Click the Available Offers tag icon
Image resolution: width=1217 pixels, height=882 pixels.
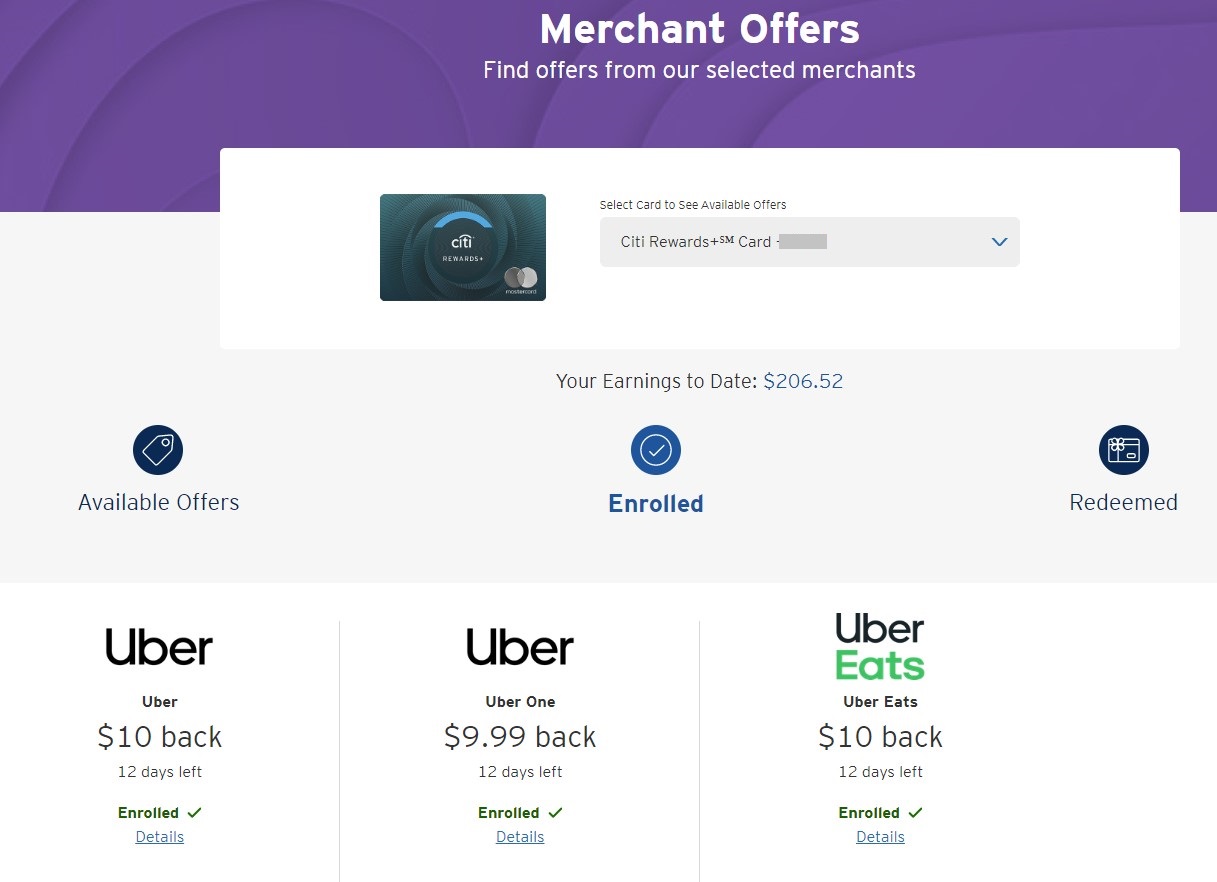click(158, 449)
